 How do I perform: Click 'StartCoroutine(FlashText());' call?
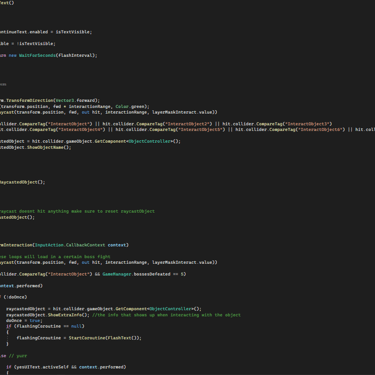coord(105,338)
